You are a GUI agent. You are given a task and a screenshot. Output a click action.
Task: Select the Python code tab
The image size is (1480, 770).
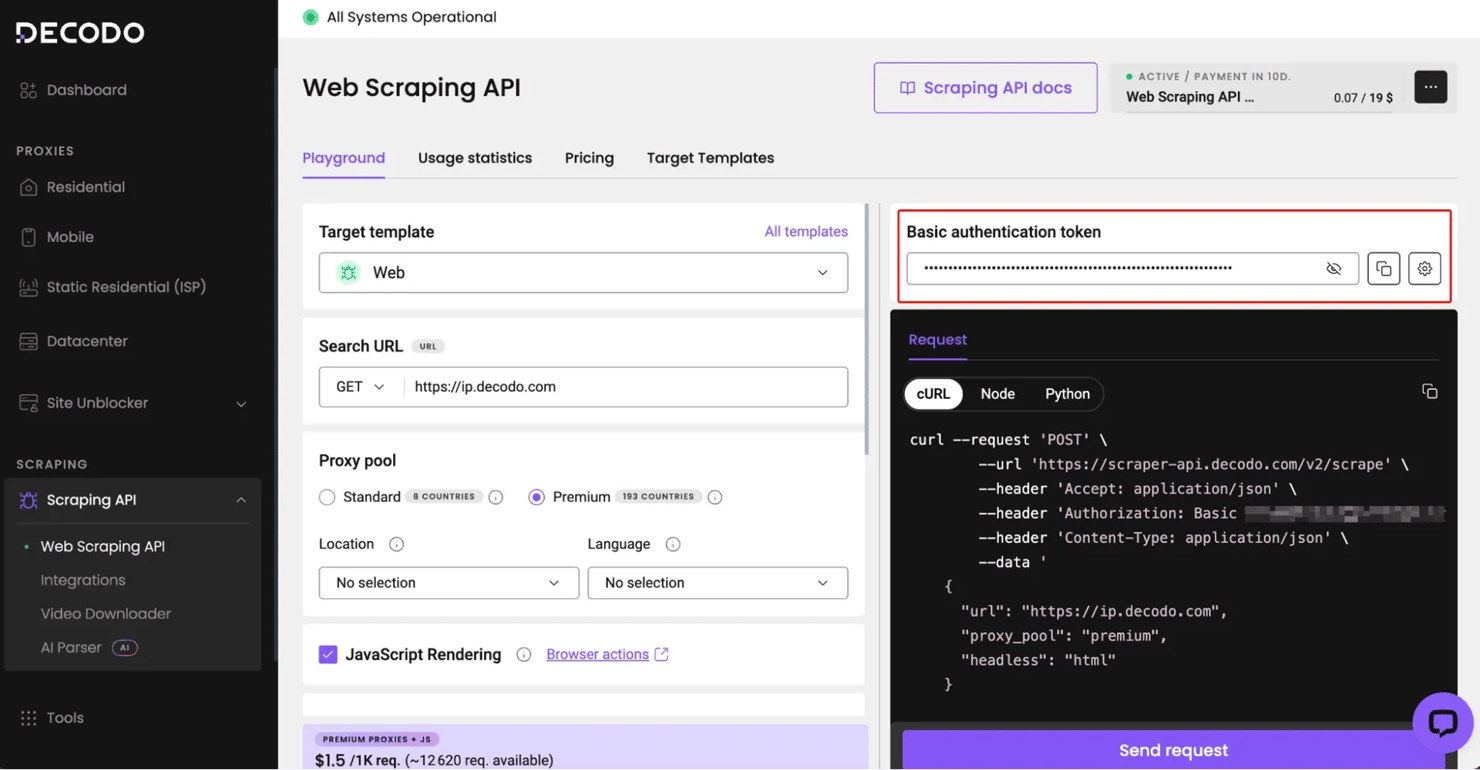(x=1067, y=394)
